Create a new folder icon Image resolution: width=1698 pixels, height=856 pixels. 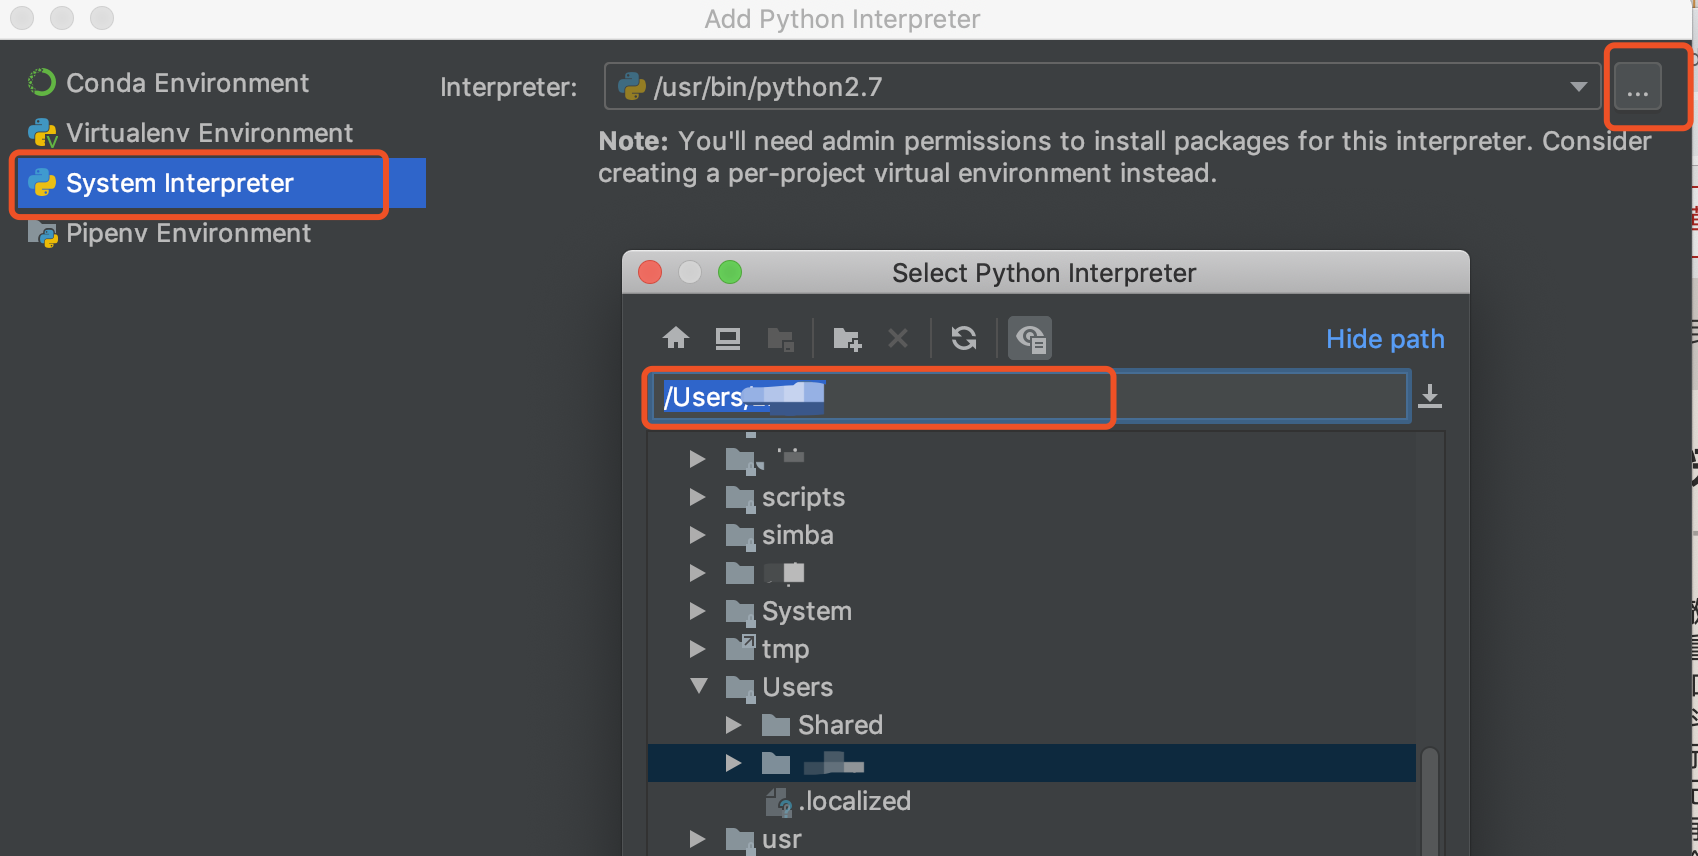pos(847,339)
